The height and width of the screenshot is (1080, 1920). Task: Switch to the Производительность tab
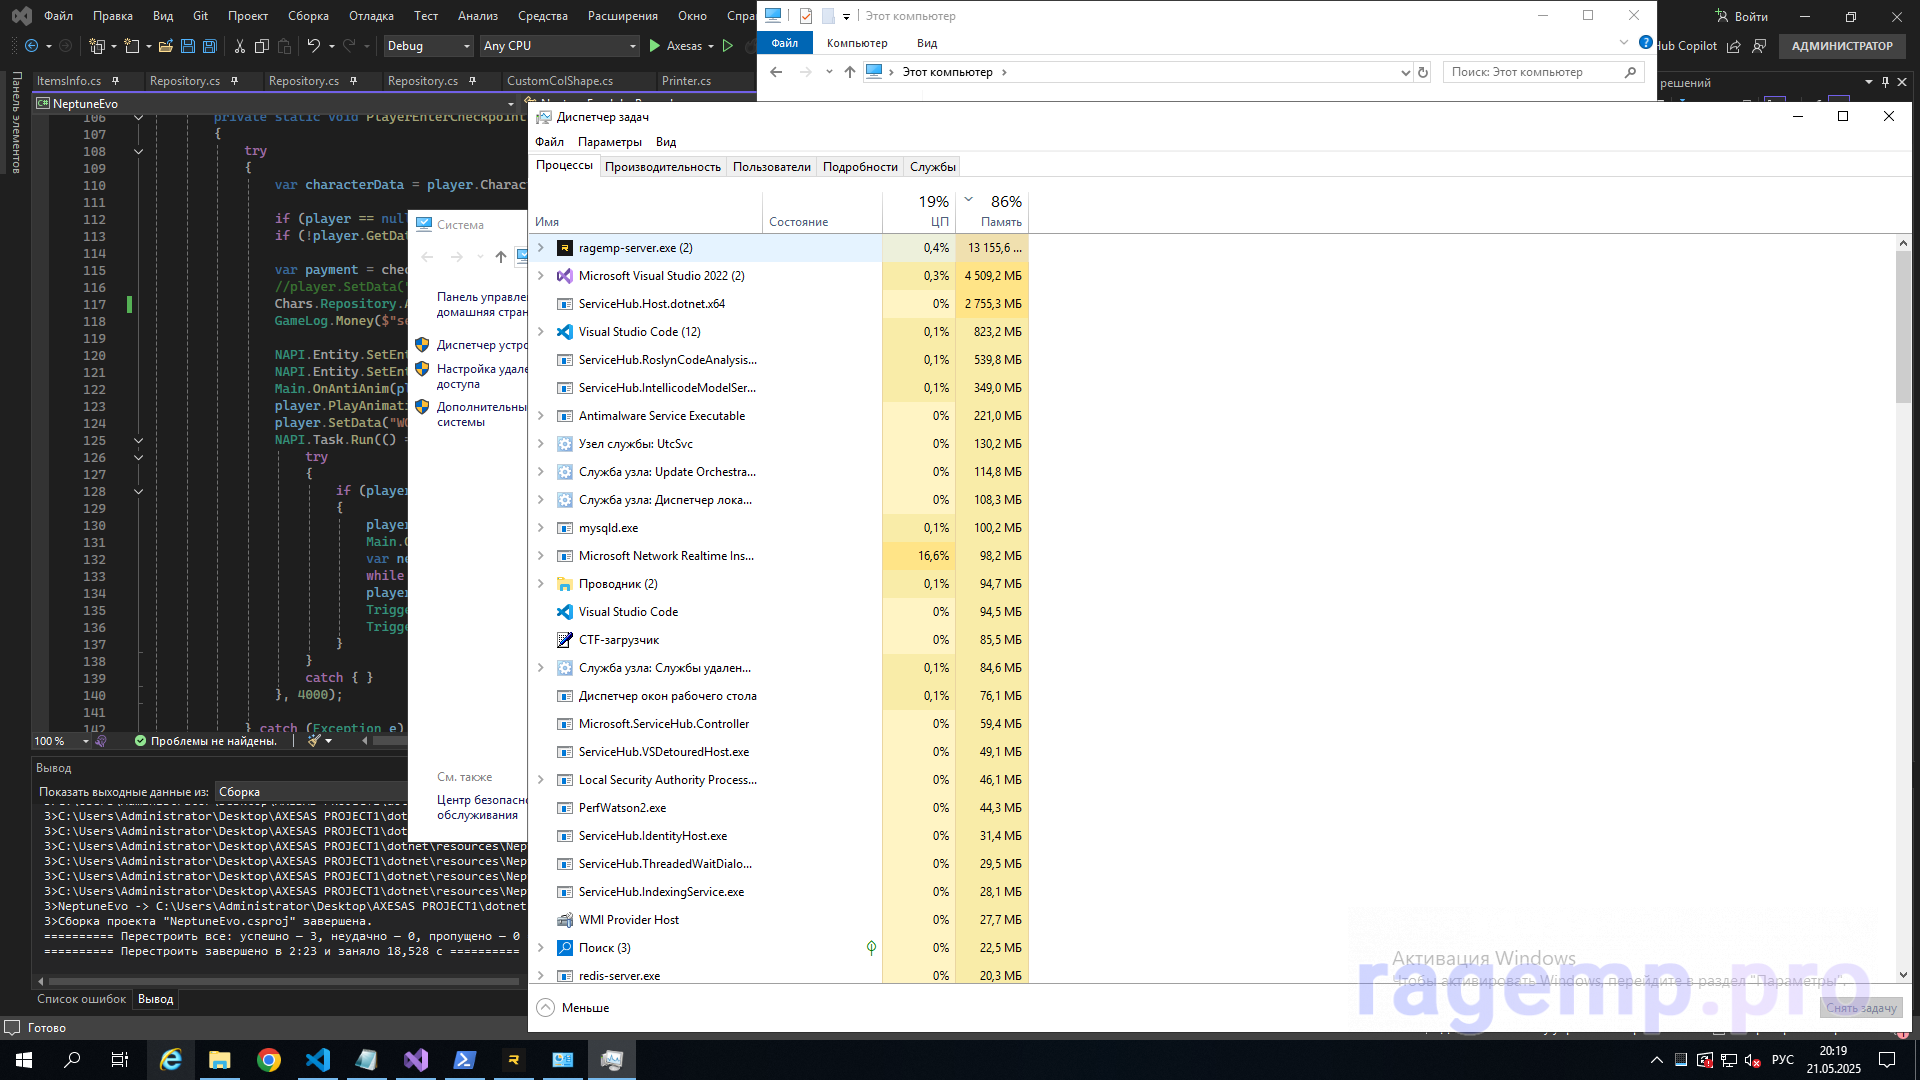662,167
